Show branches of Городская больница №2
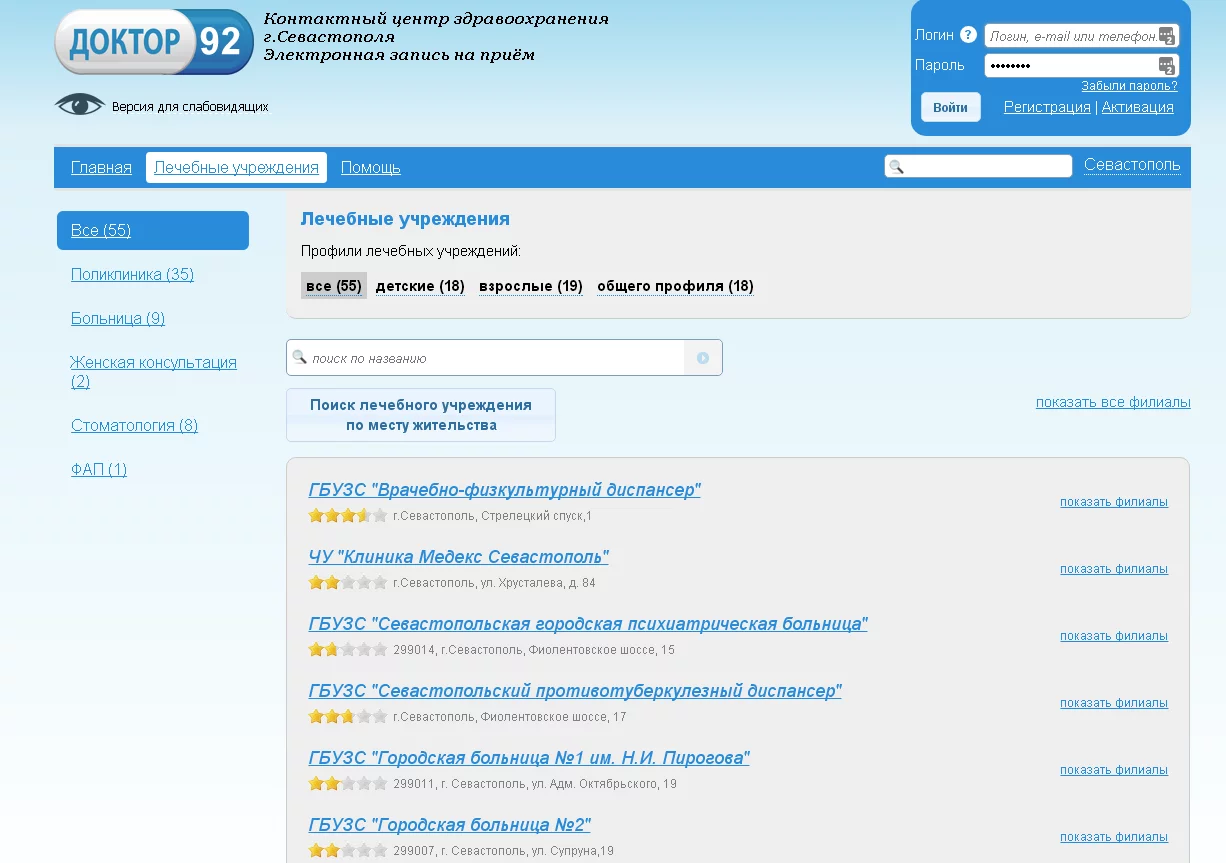Viewport: 1226px width, 863px height. 1114,837
